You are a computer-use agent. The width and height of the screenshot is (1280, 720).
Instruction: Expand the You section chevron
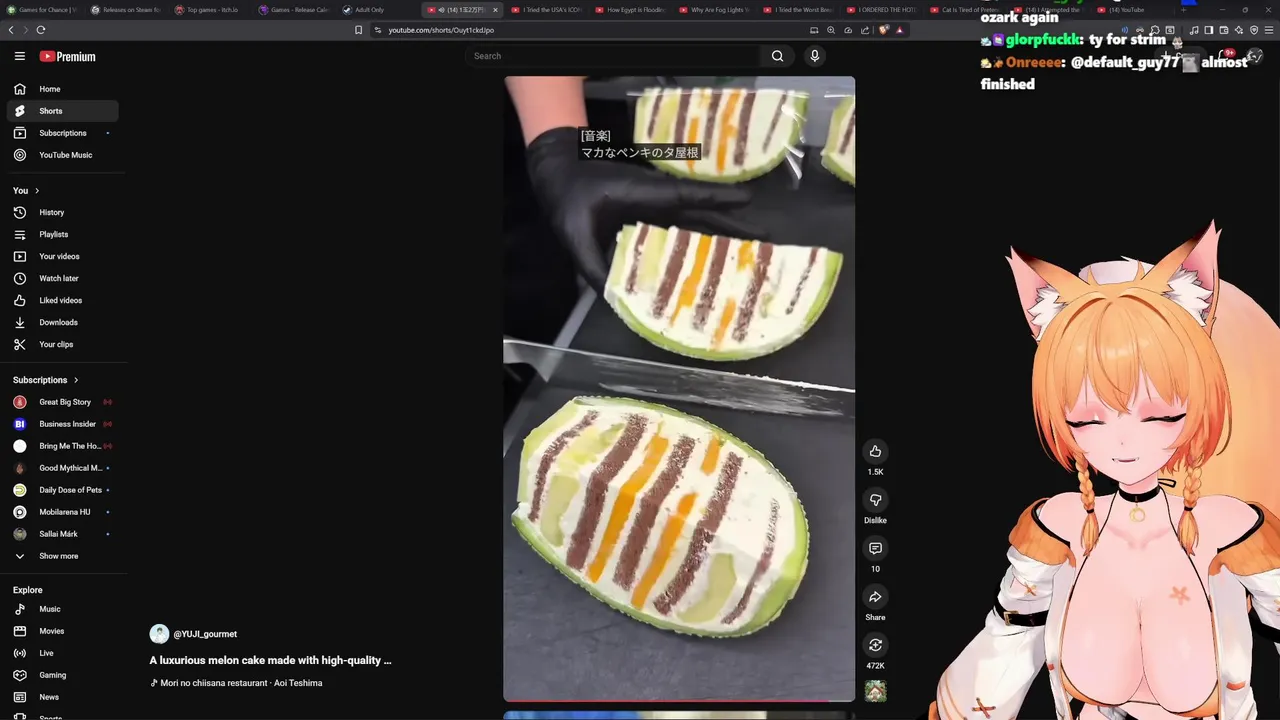tap(37, 190)
